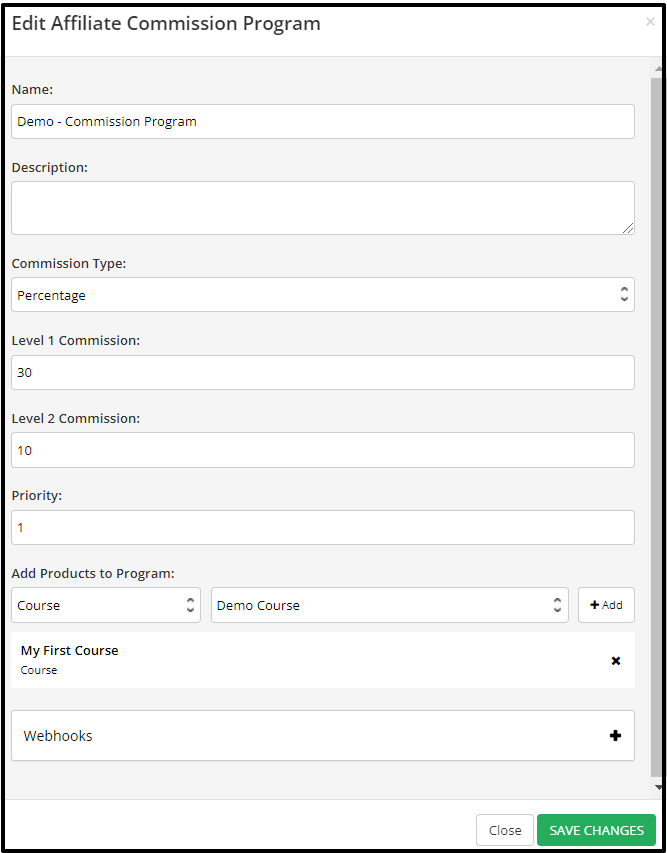This screenshot has width=667, height=853.
Task: Remove My First Course with x icon
Action: (615, 661)
